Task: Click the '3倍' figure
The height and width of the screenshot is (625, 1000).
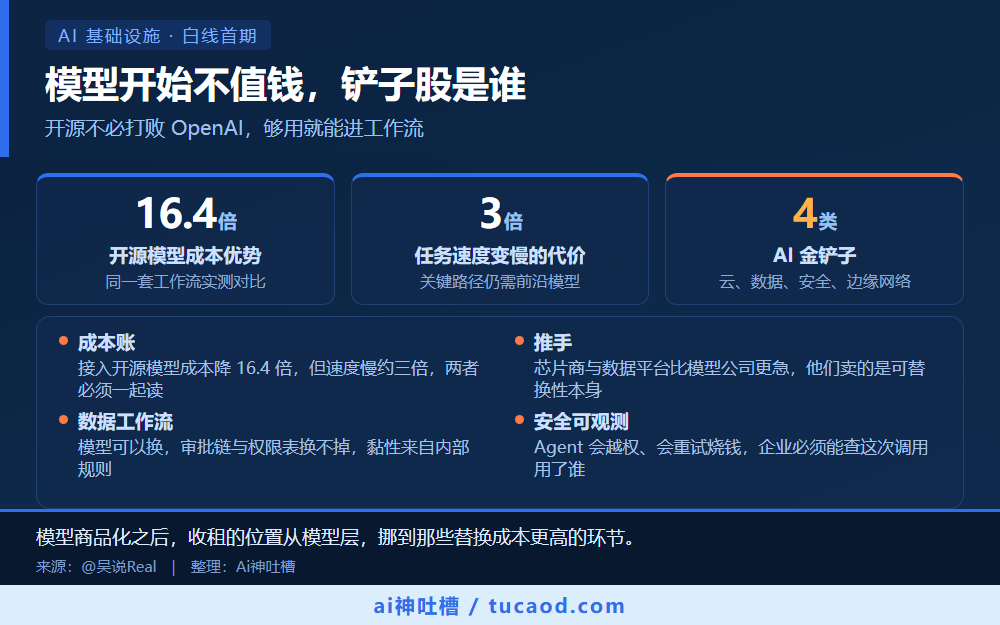Action: pos(501,214)
